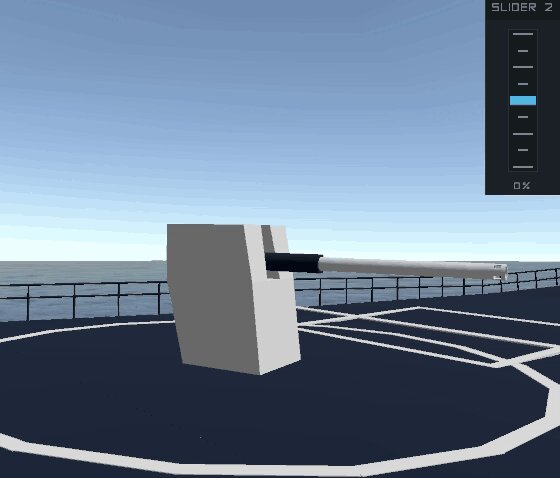Select the long tick midway above the handle

point(523,67)
